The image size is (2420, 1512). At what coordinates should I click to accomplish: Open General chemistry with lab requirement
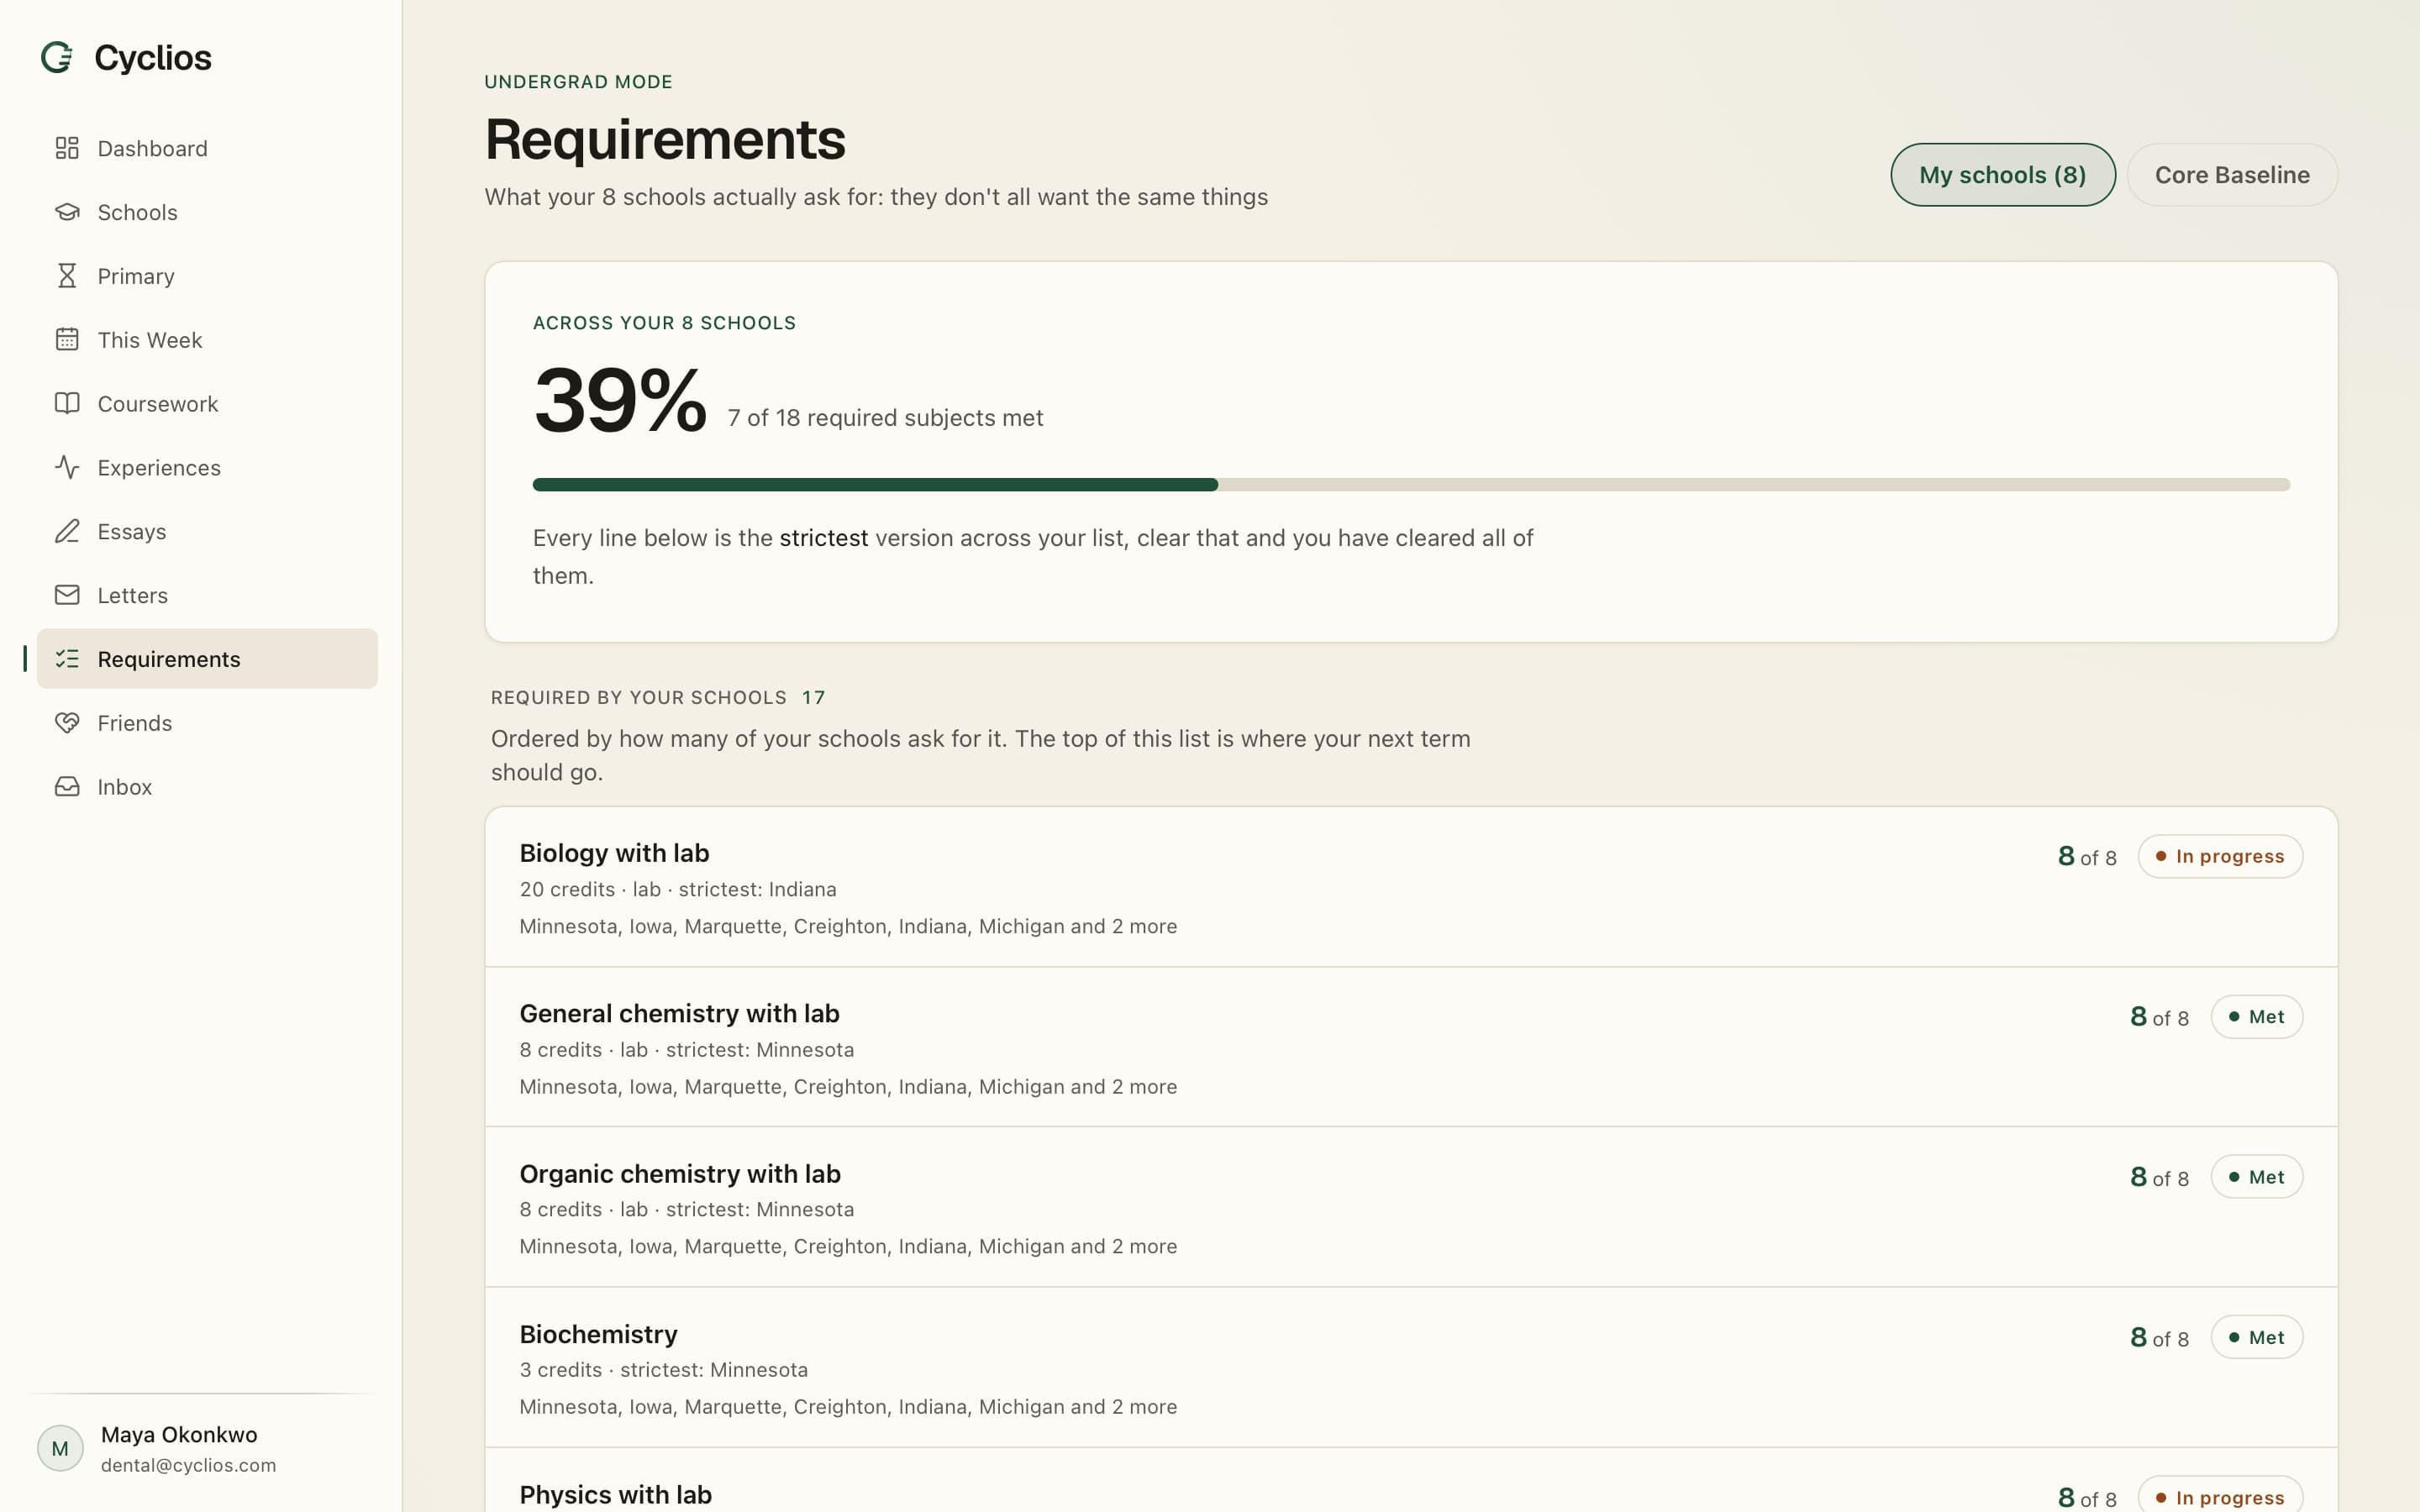tap(1411, 1047)
